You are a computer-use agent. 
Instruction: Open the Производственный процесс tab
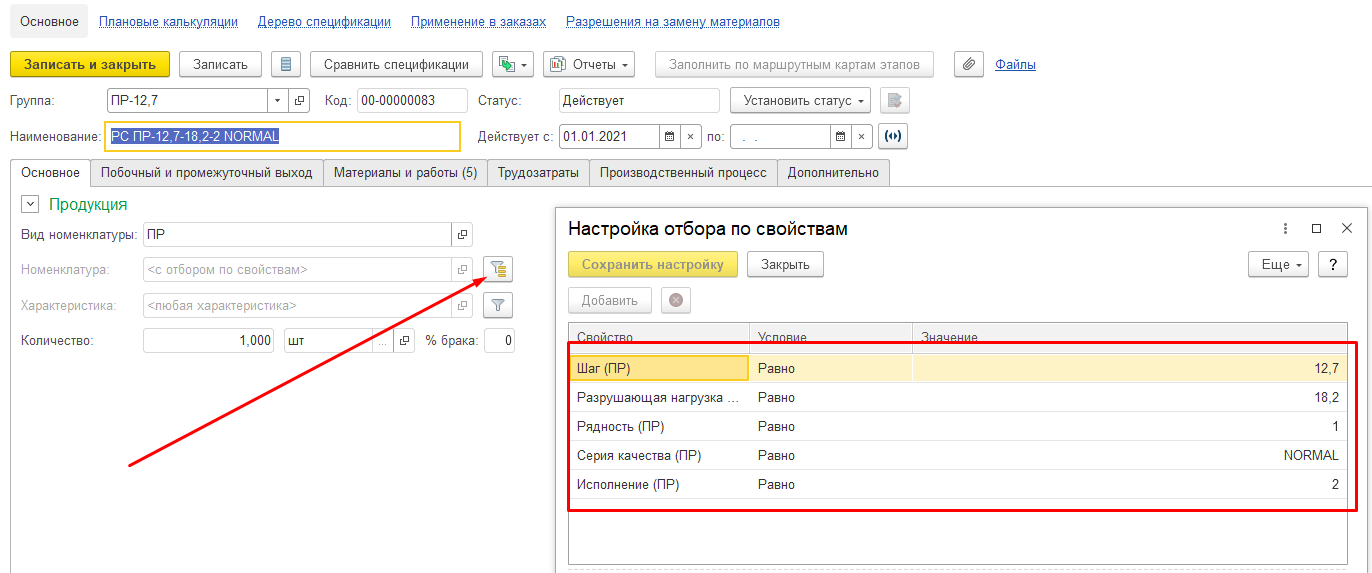[683, 172]
